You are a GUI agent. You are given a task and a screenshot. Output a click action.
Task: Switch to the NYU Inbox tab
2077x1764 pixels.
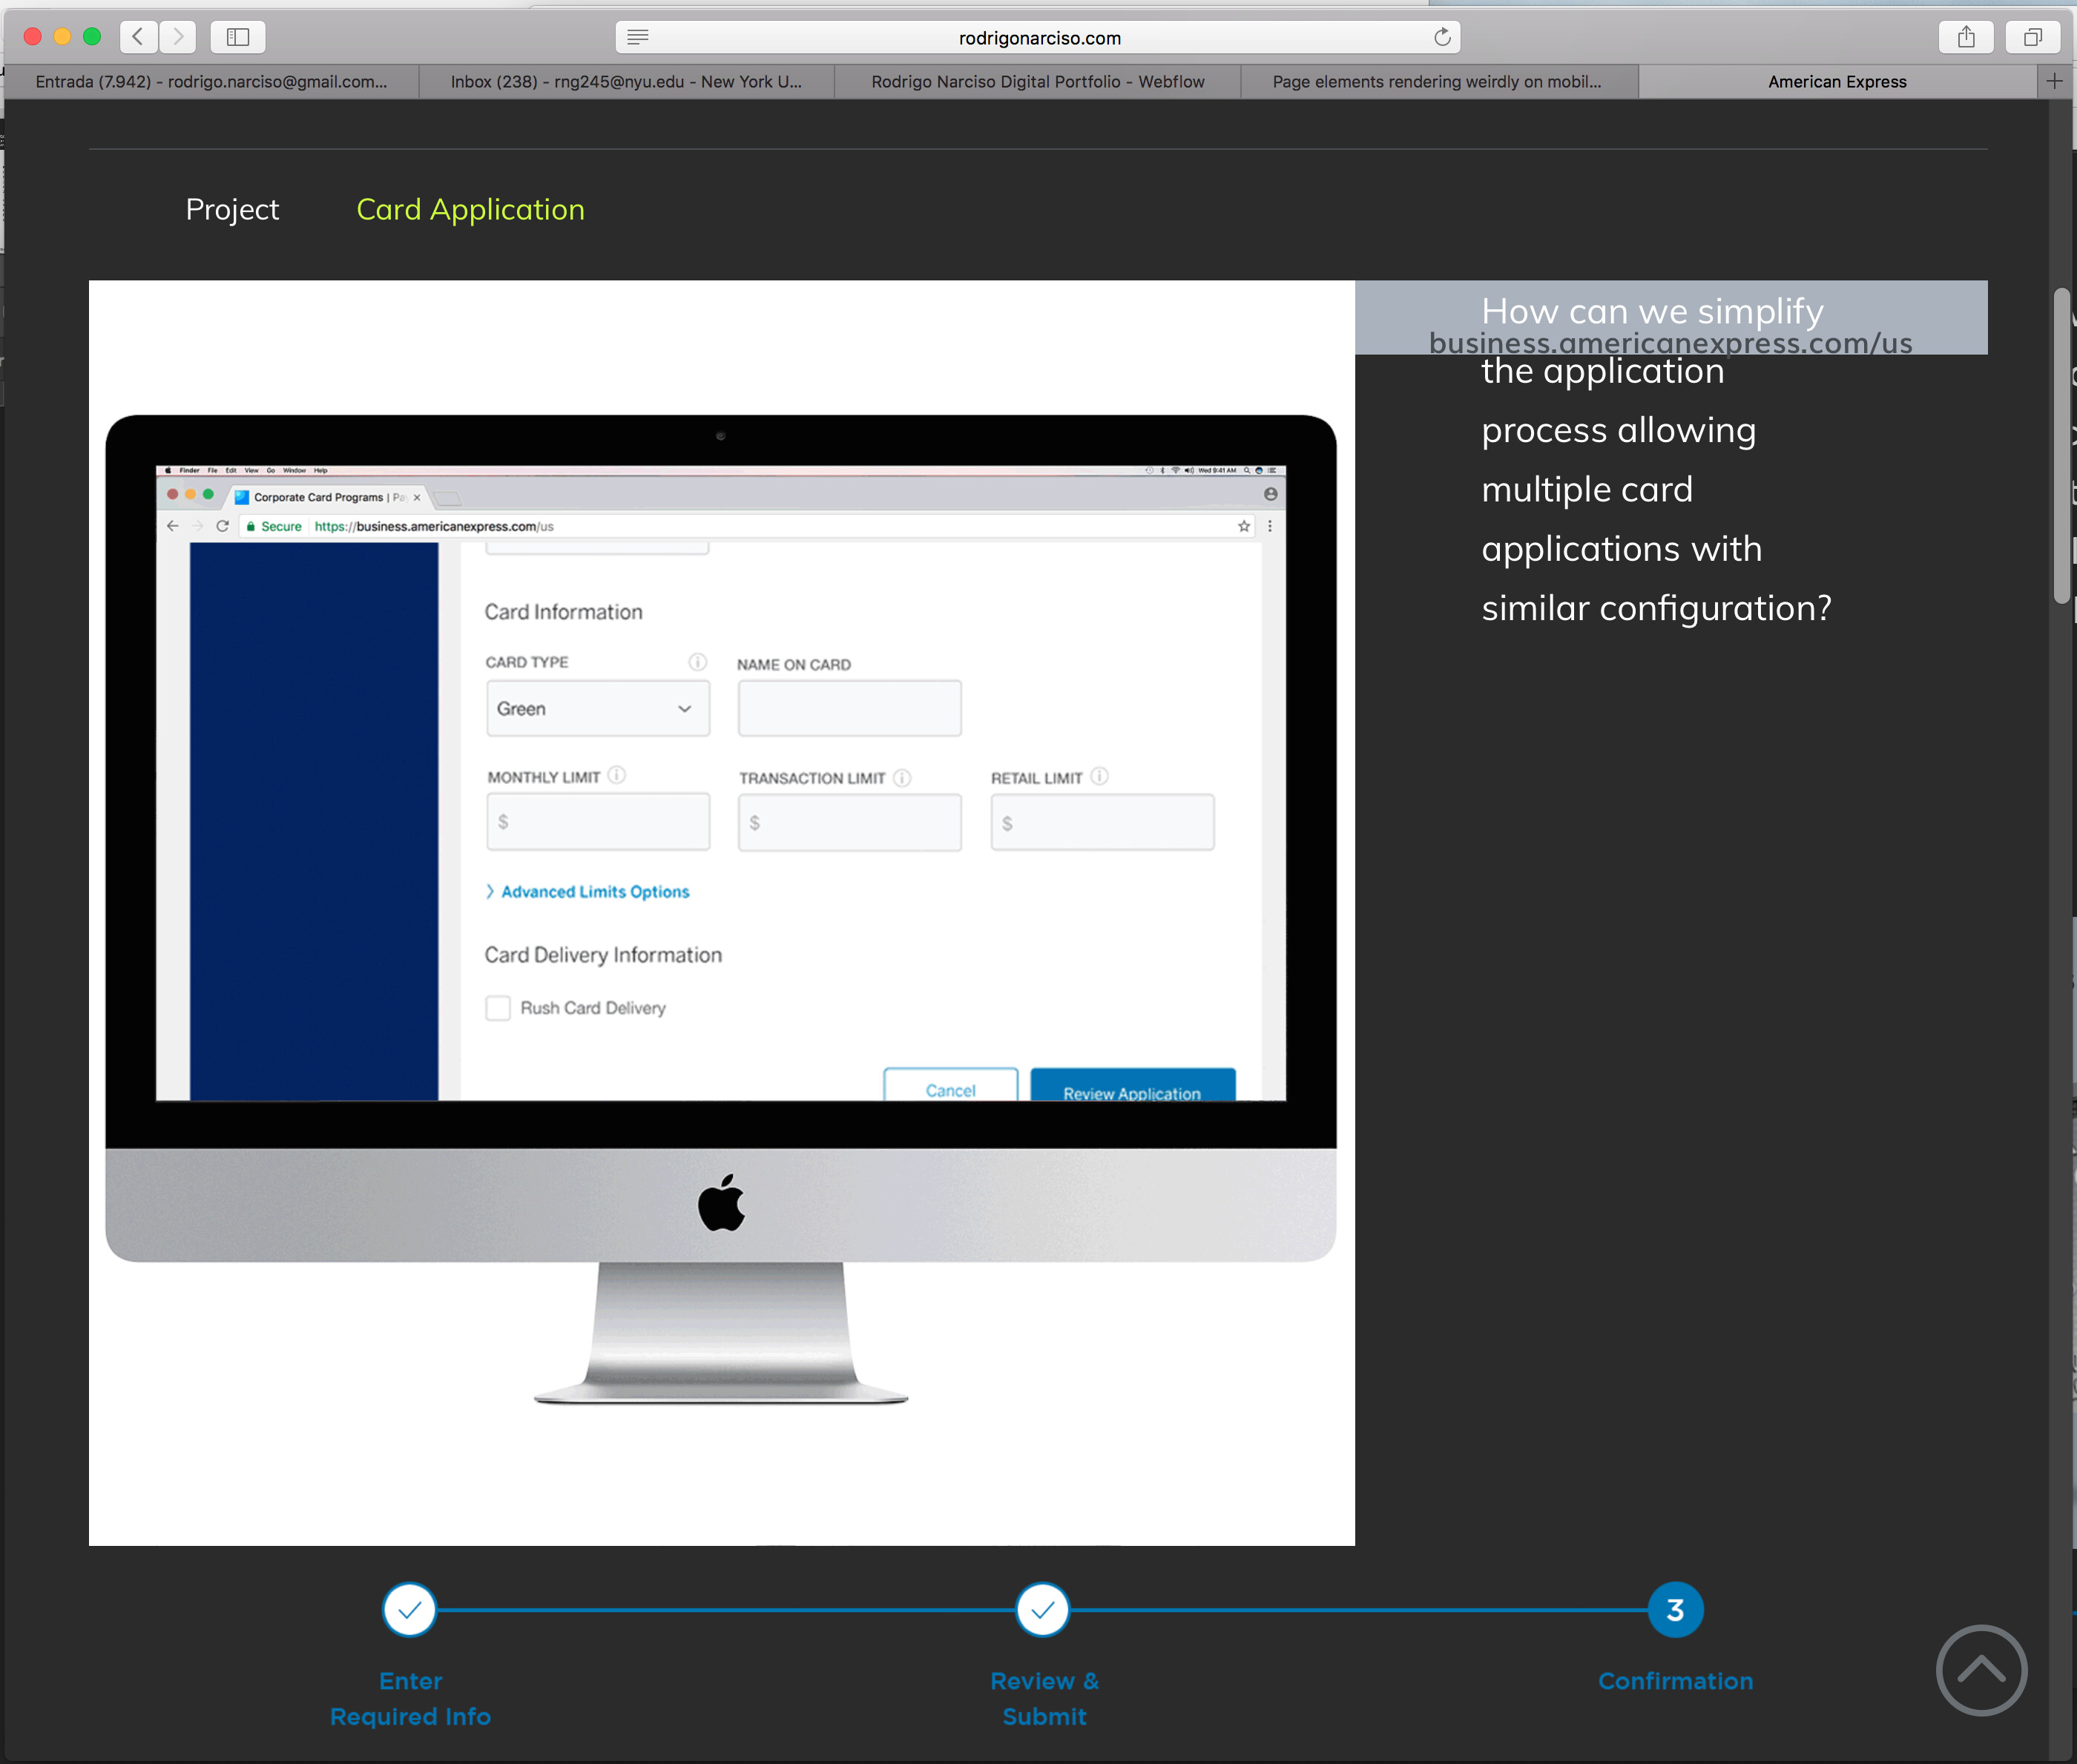(x=626, y=81)
